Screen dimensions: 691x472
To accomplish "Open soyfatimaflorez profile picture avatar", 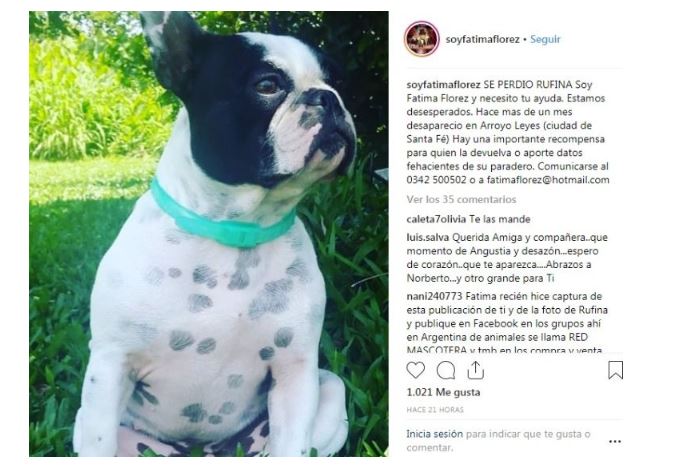I will click(422, 39).
